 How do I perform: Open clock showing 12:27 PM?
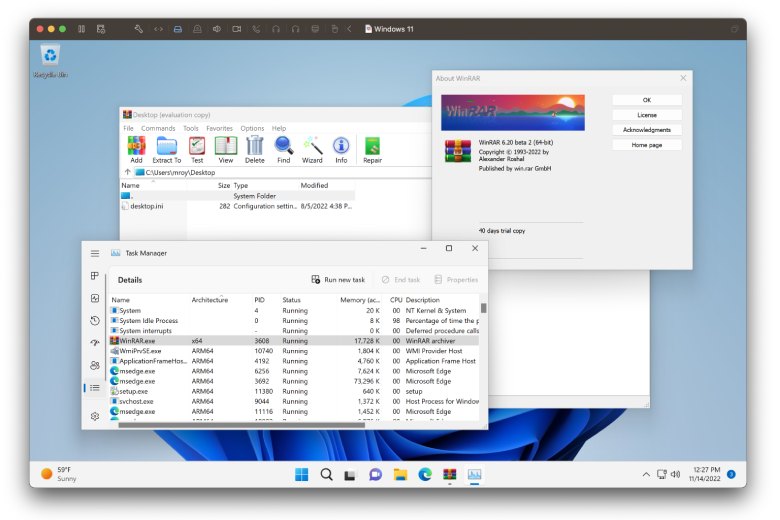[x=705, y=474]
